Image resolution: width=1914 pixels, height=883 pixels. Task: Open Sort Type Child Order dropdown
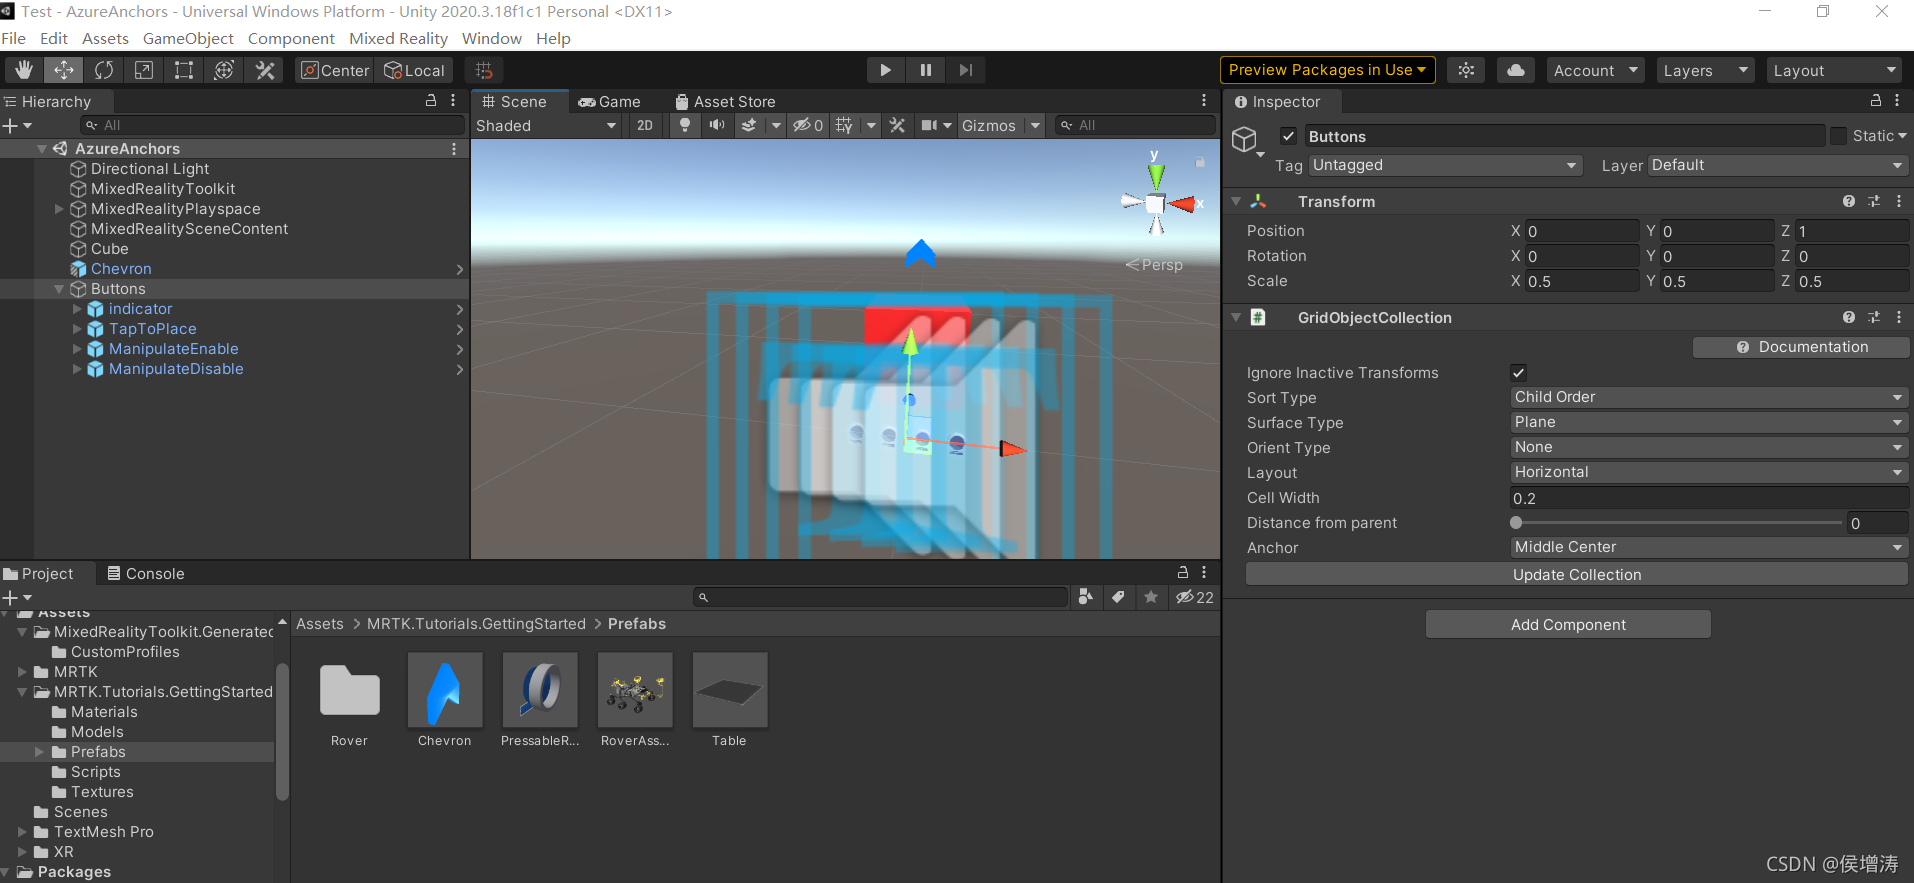pos(1708,397)
